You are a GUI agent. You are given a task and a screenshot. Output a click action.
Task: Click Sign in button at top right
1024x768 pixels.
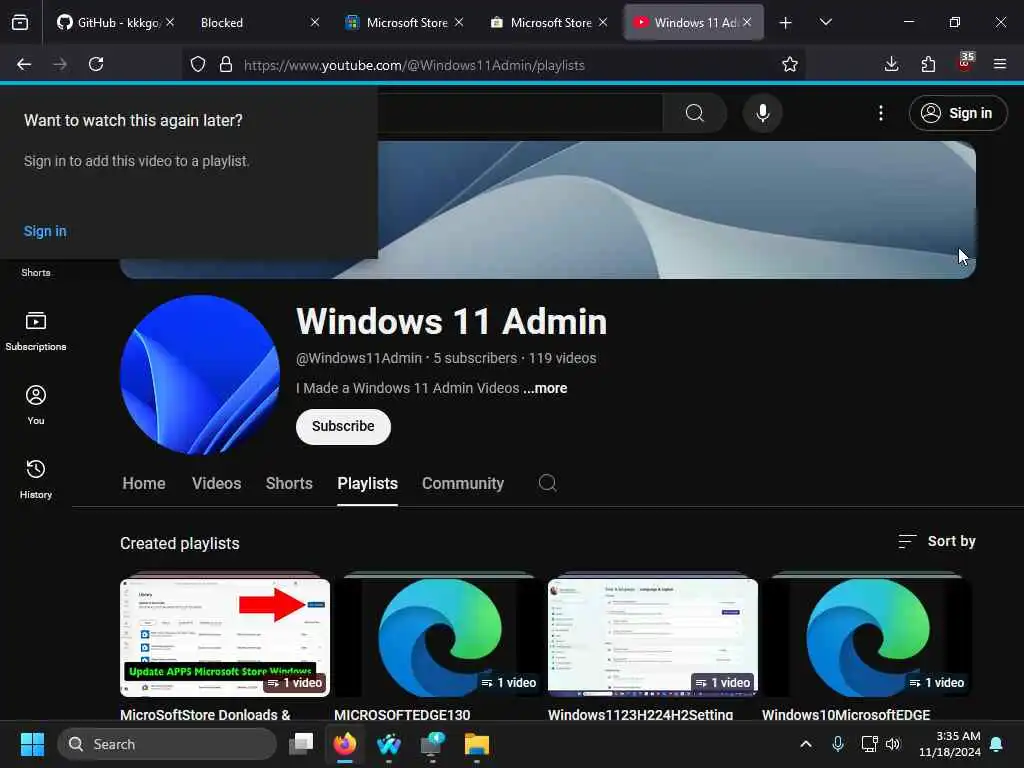958,113
